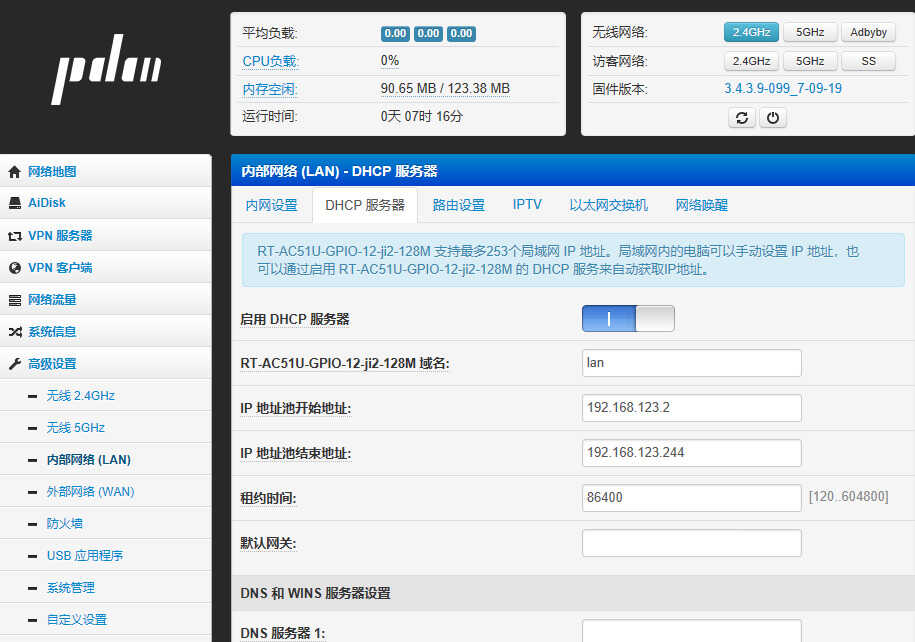Click the VPN 服务器 arrows icon
915x642 pixels.
[15, 236]
